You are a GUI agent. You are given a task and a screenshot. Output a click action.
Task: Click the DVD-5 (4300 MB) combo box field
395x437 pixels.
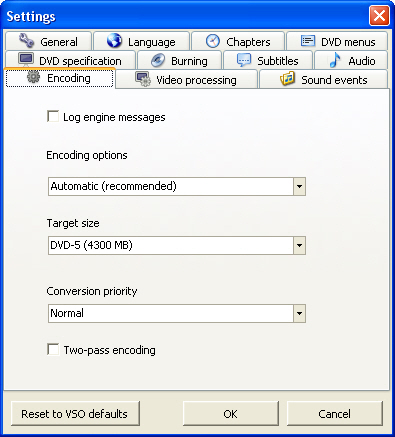177,246
